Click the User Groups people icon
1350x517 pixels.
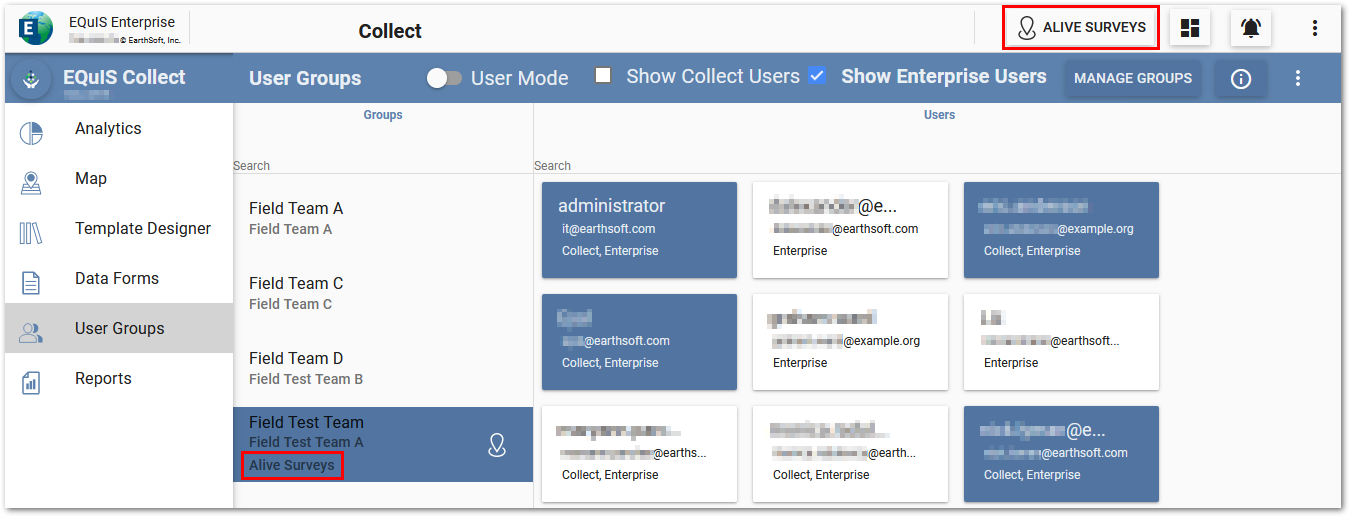coord(31,333)
